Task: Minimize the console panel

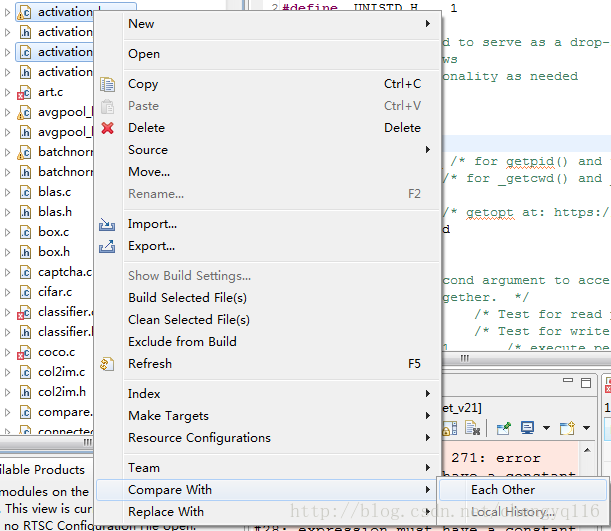Action: click(x=568, y=380)
